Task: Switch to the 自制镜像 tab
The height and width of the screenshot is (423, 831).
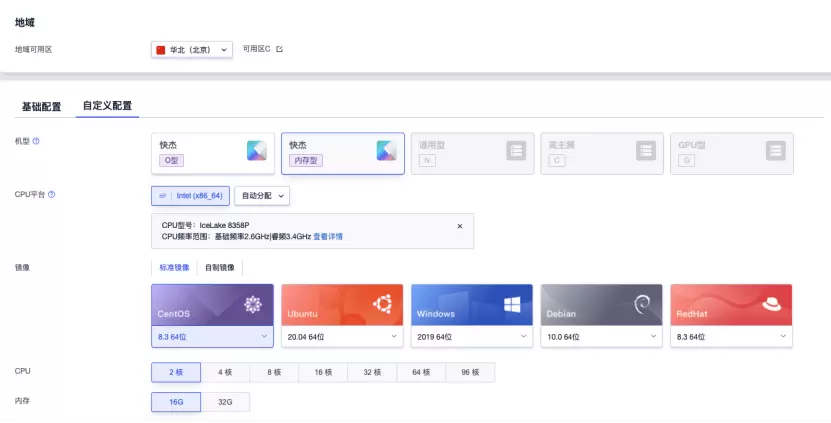Action: 222,268
